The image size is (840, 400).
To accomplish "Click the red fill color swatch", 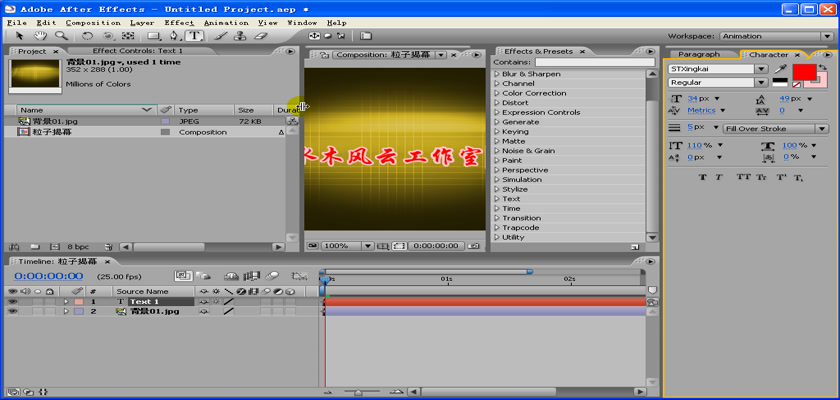I will point(804,72).
